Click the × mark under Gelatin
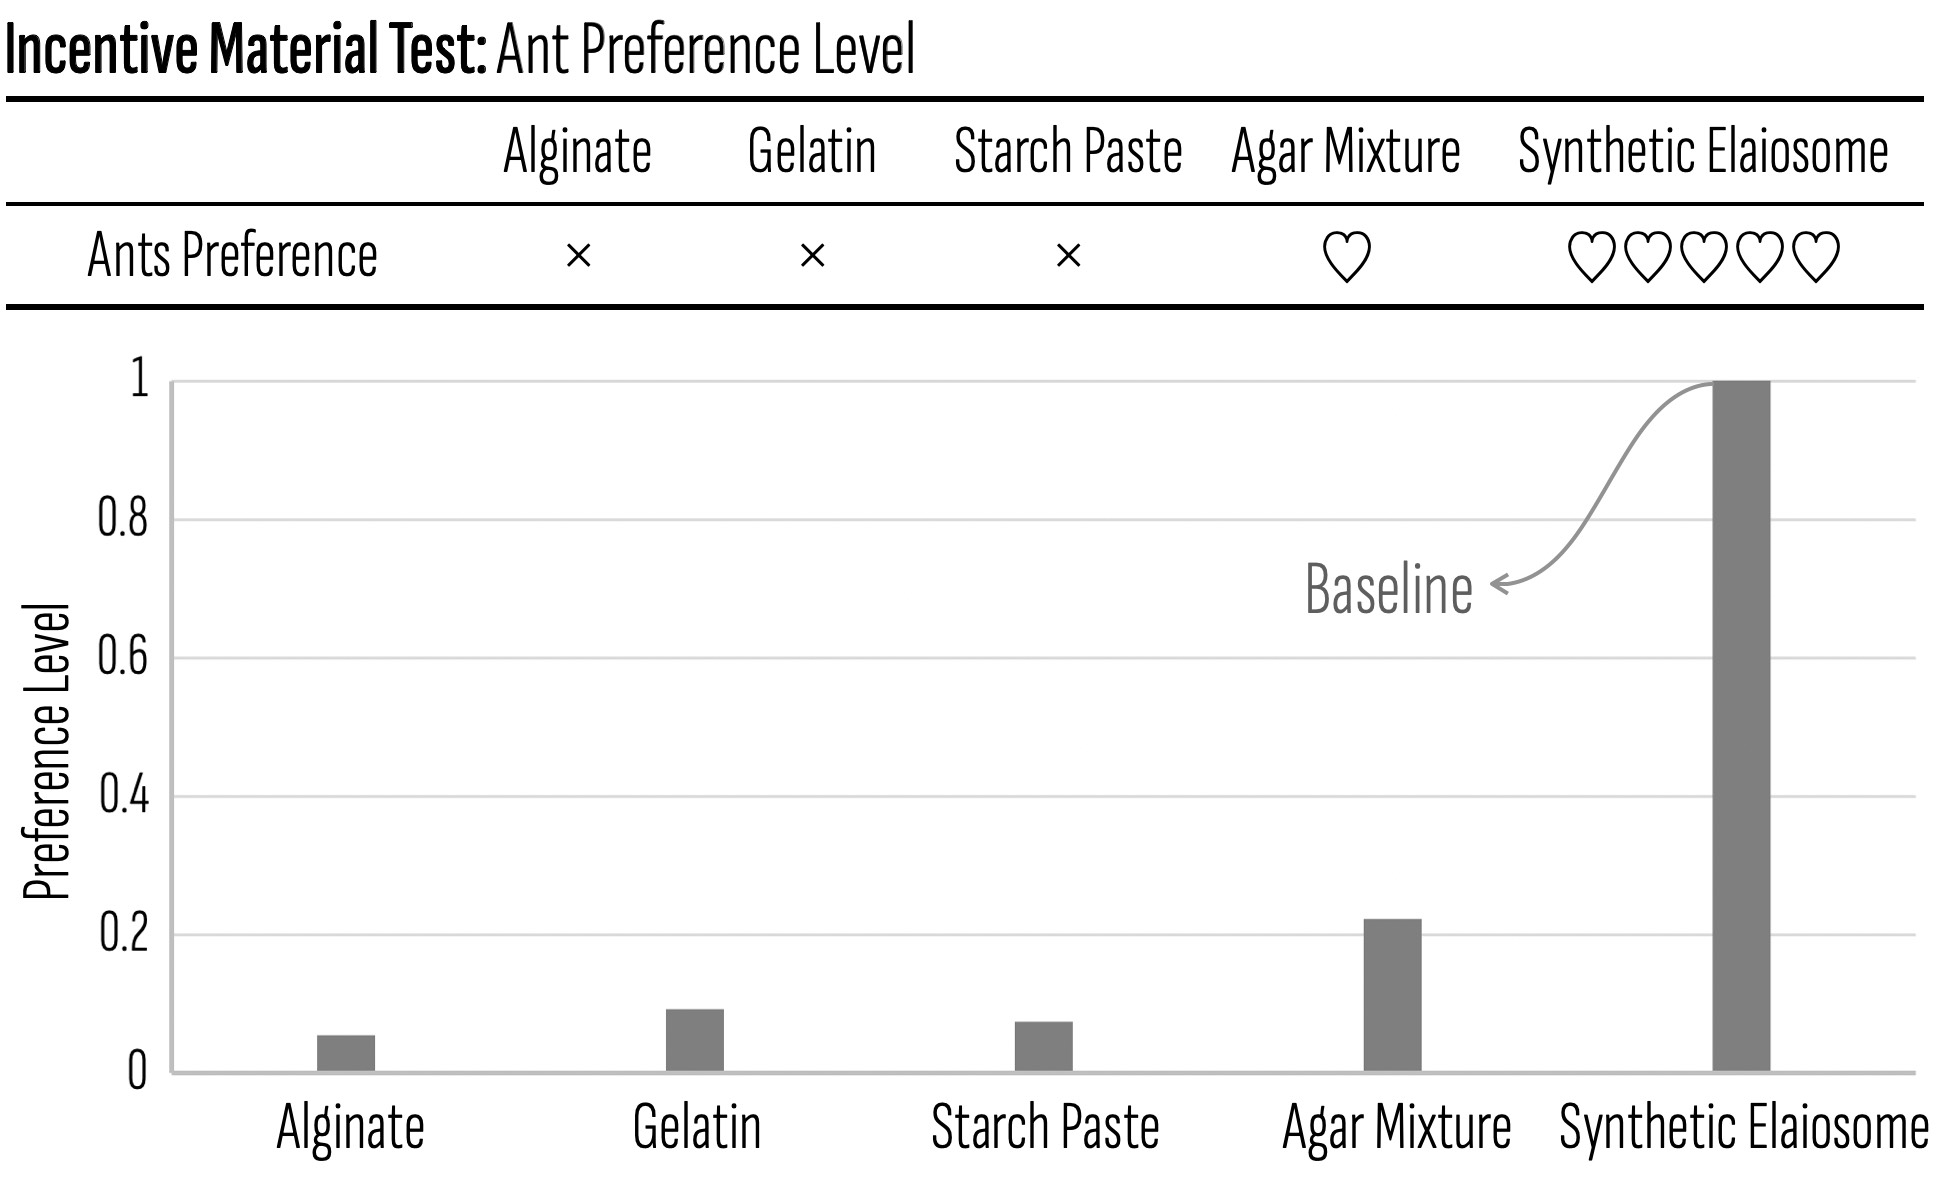Viewport: 1950px width, 1178px height. [x=812, y=257]
